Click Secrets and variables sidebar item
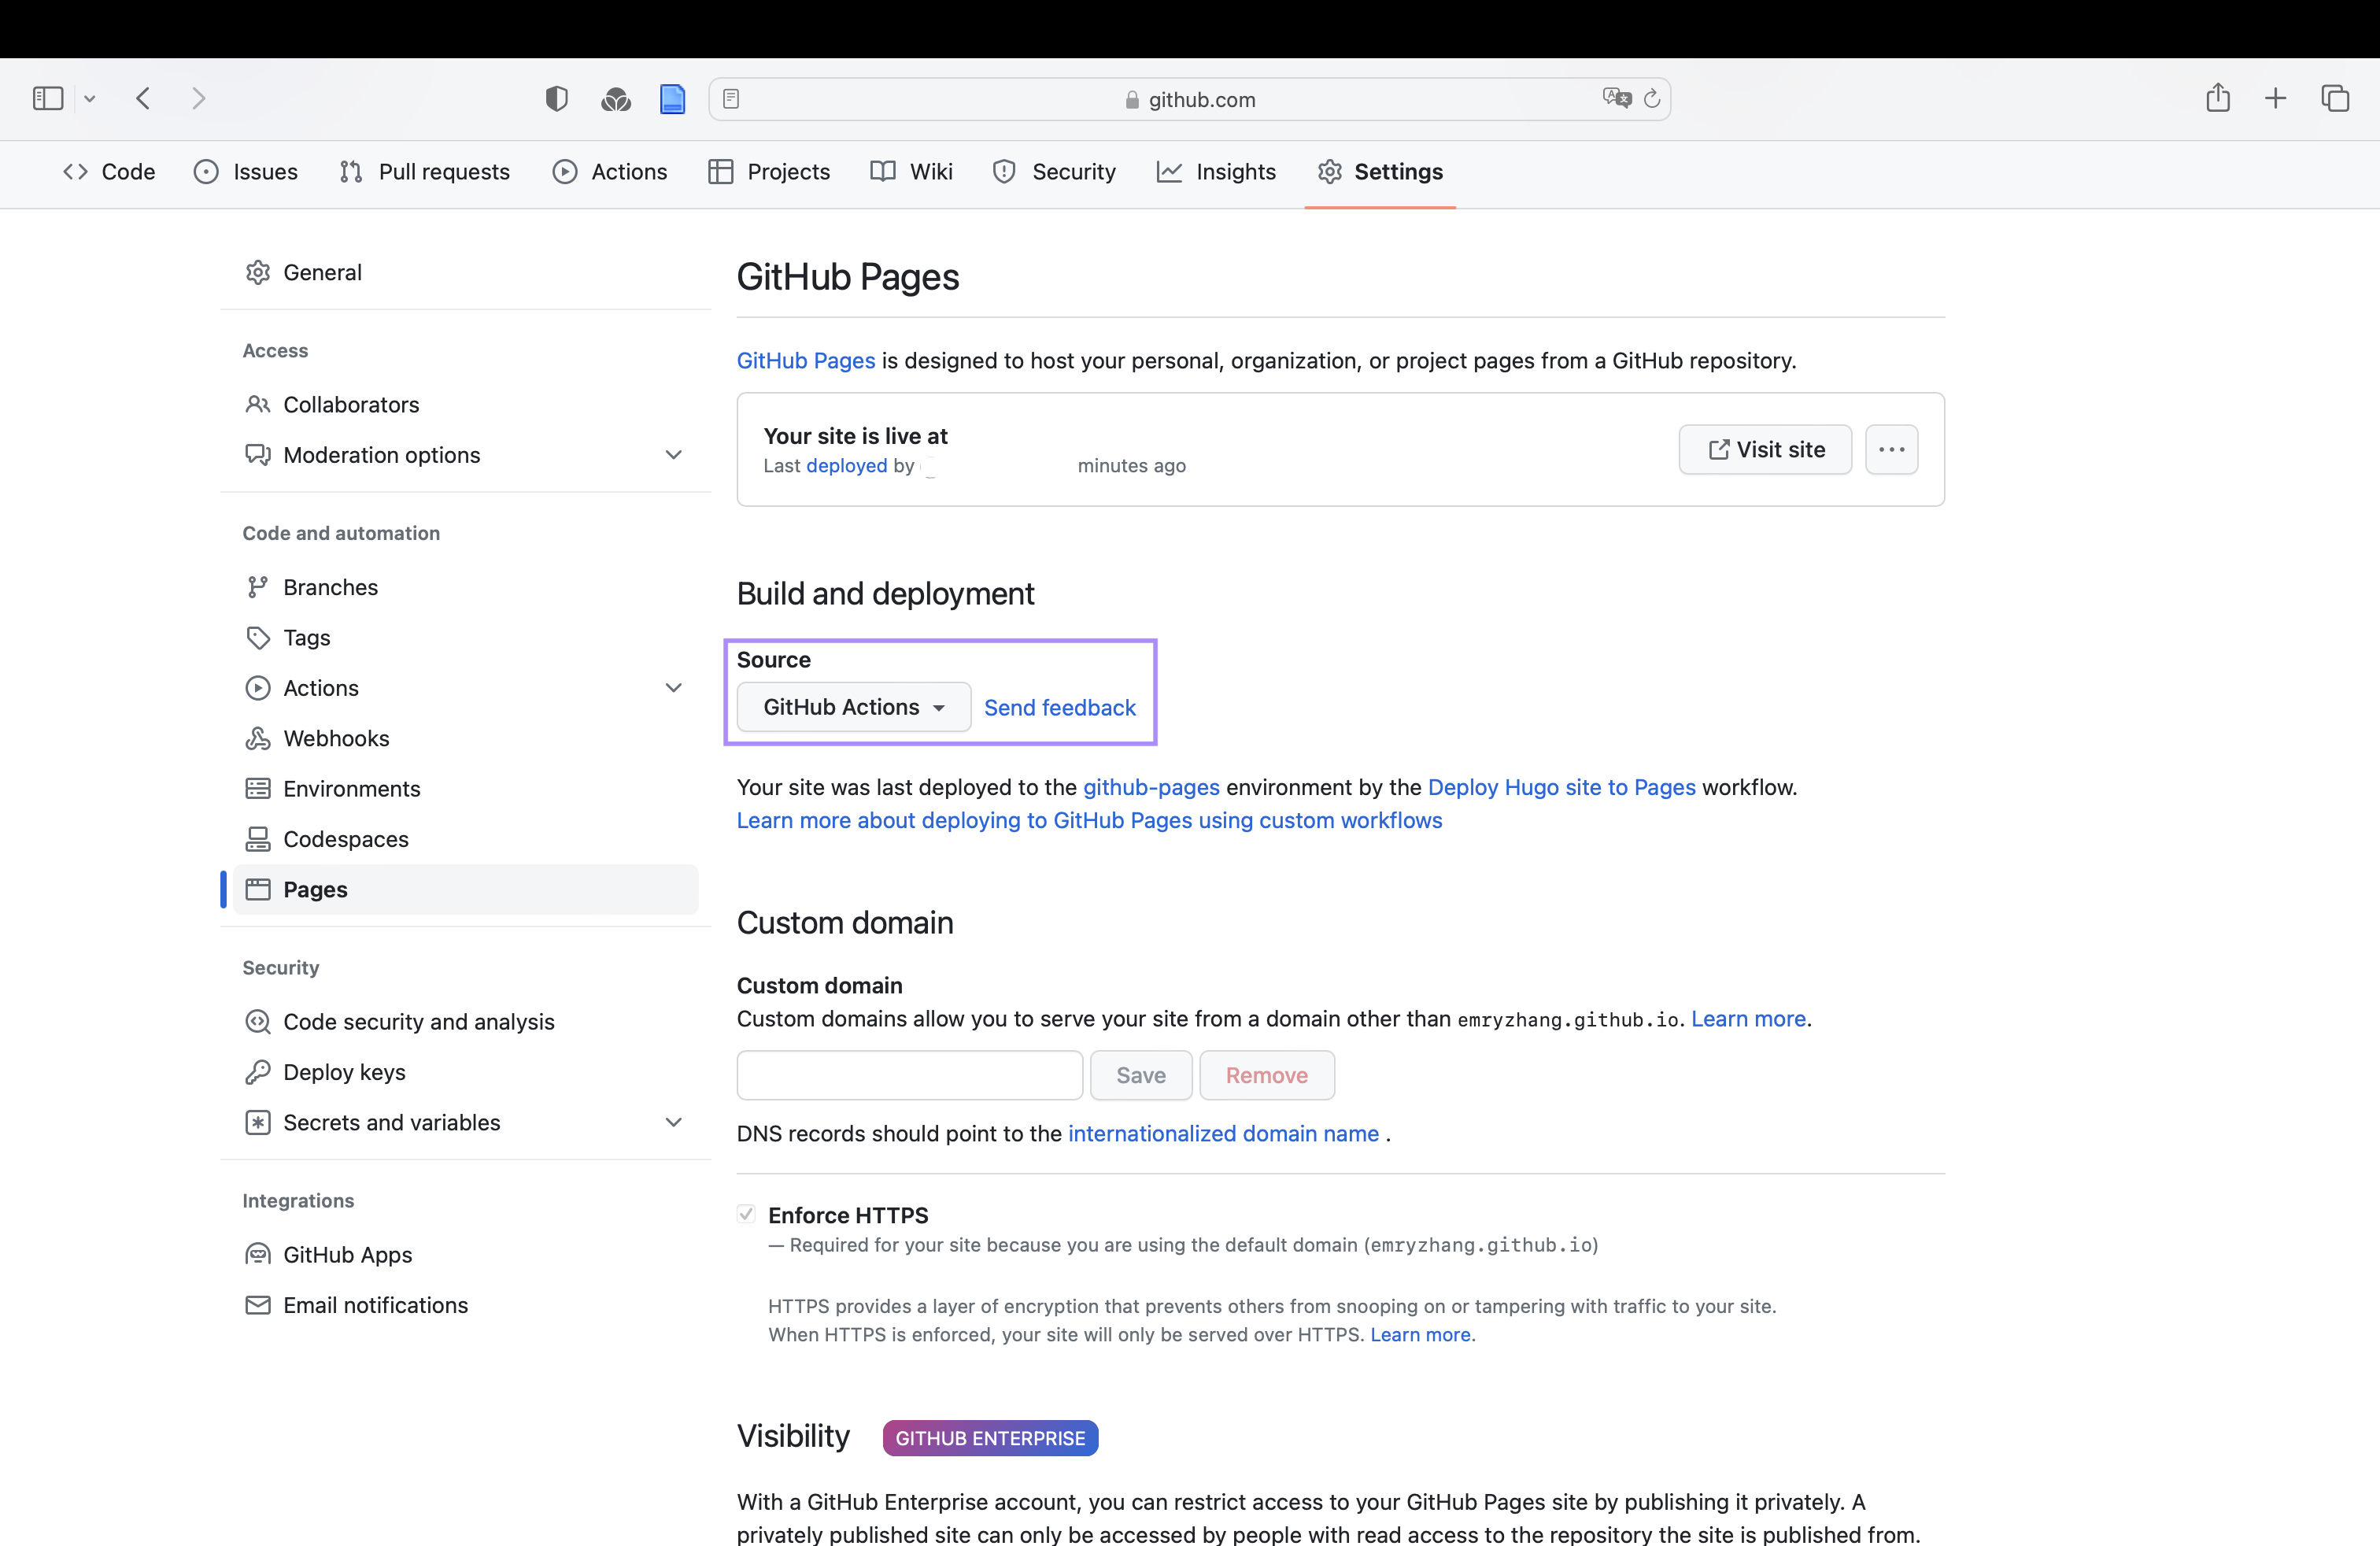 [465, 1122]
